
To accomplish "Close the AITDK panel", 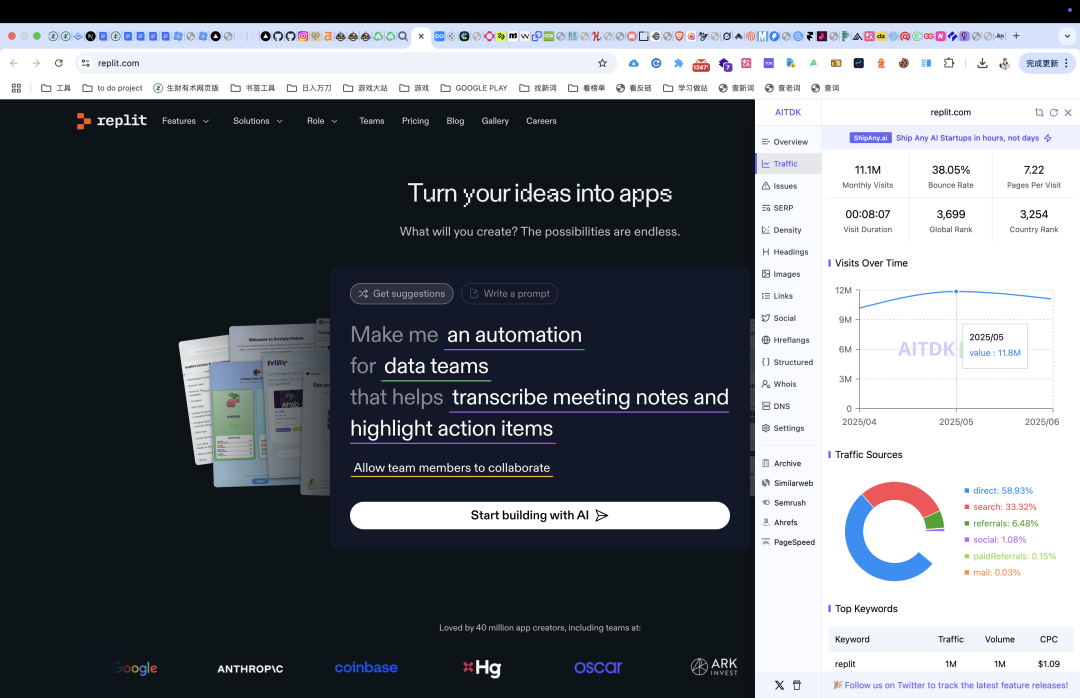I will (1068, 112).
